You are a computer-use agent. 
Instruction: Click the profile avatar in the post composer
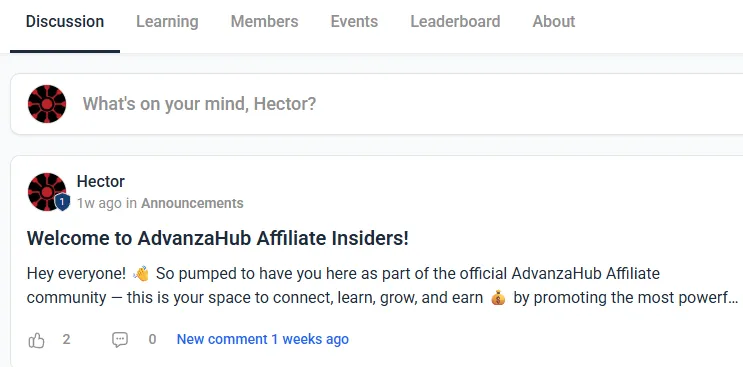(x=47, y=104)
